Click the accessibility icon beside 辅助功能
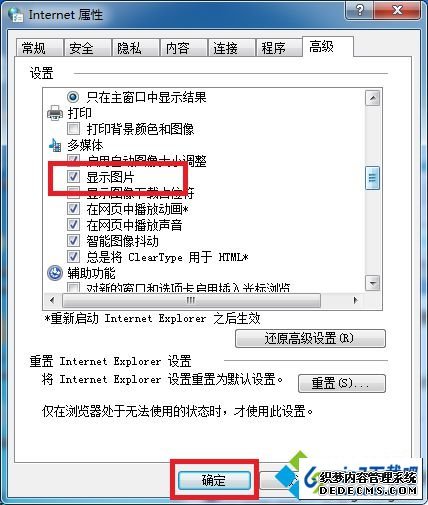The height and width of the screenshot is (505, 428). 55,273
